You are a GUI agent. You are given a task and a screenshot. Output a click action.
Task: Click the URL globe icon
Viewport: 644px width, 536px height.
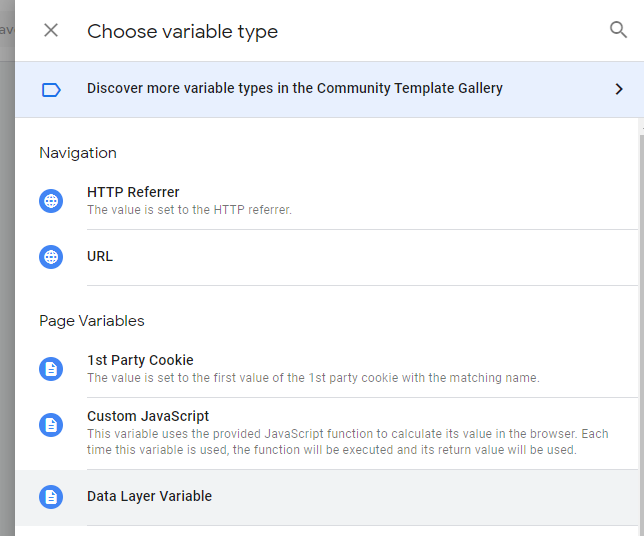(x=51, y=257)
